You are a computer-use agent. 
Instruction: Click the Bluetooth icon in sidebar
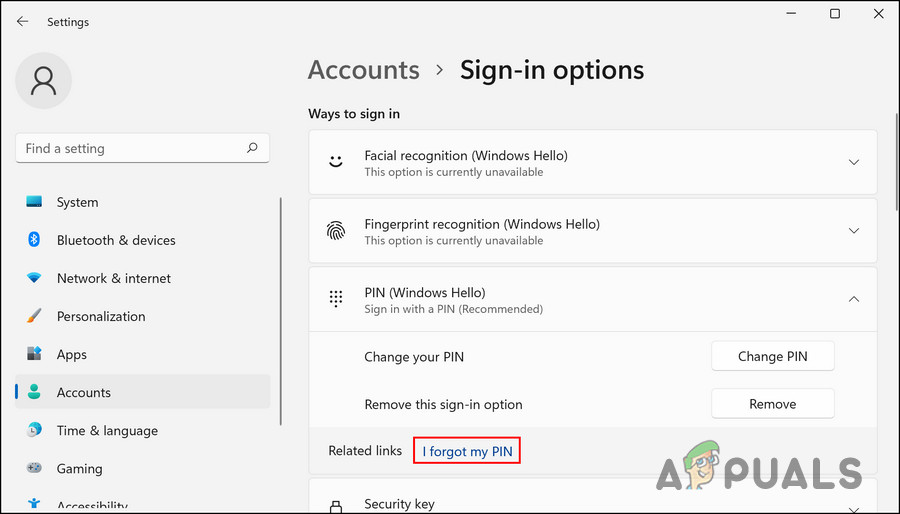pyautogui.click(x=34, y=240)
